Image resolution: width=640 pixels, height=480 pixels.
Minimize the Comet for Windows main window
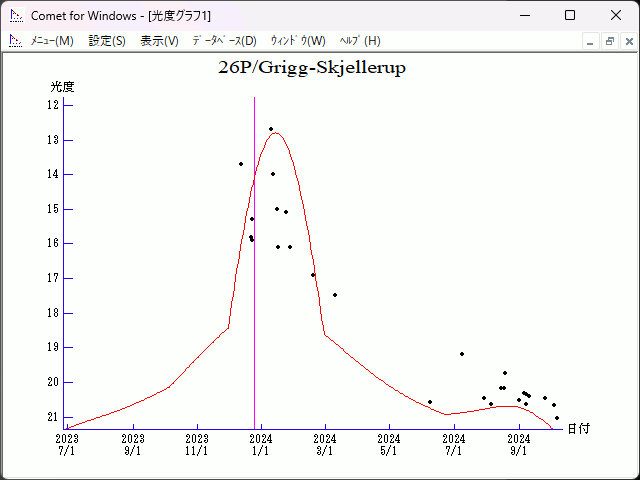(525, 16)
